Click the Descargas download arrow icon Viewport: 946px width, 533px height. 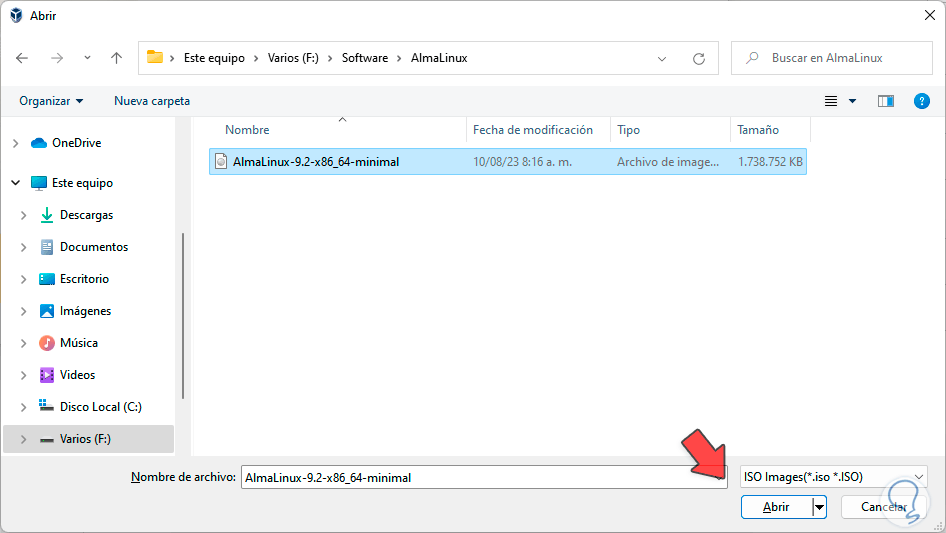click(x=46, y=215)
